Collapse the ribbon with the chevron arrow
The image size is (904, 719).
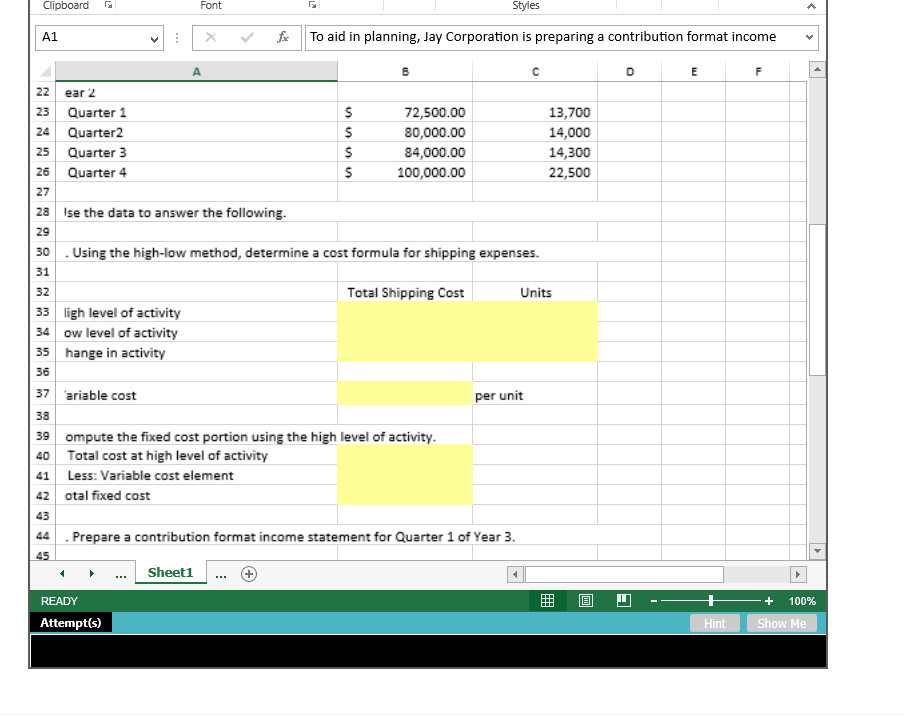click(x=810, y=6)
